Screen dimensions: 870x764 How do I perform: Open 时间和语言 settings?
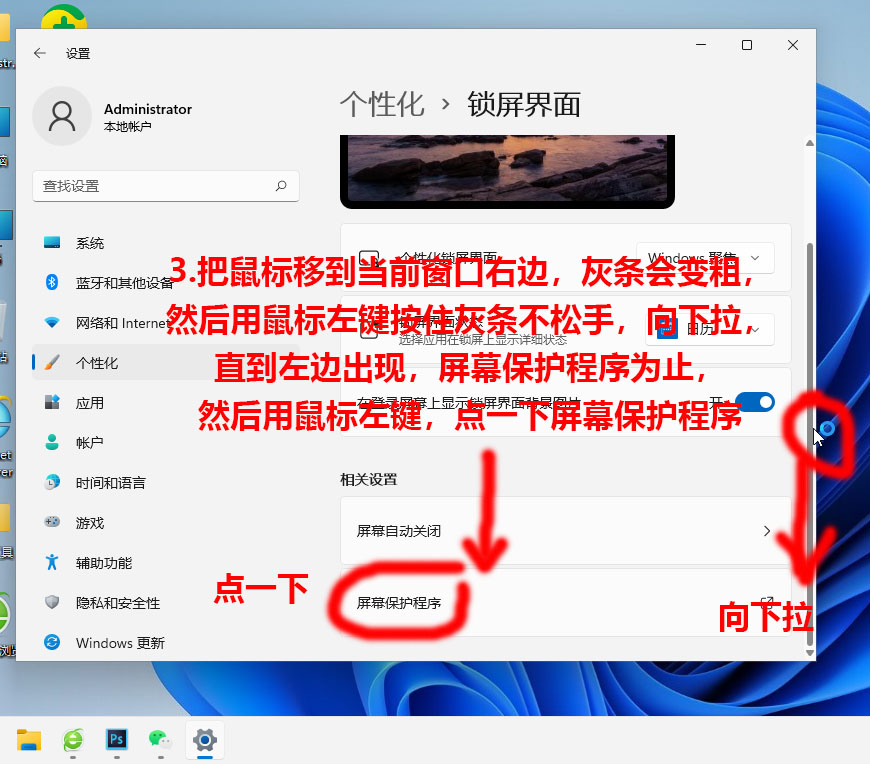pos(106,482)
